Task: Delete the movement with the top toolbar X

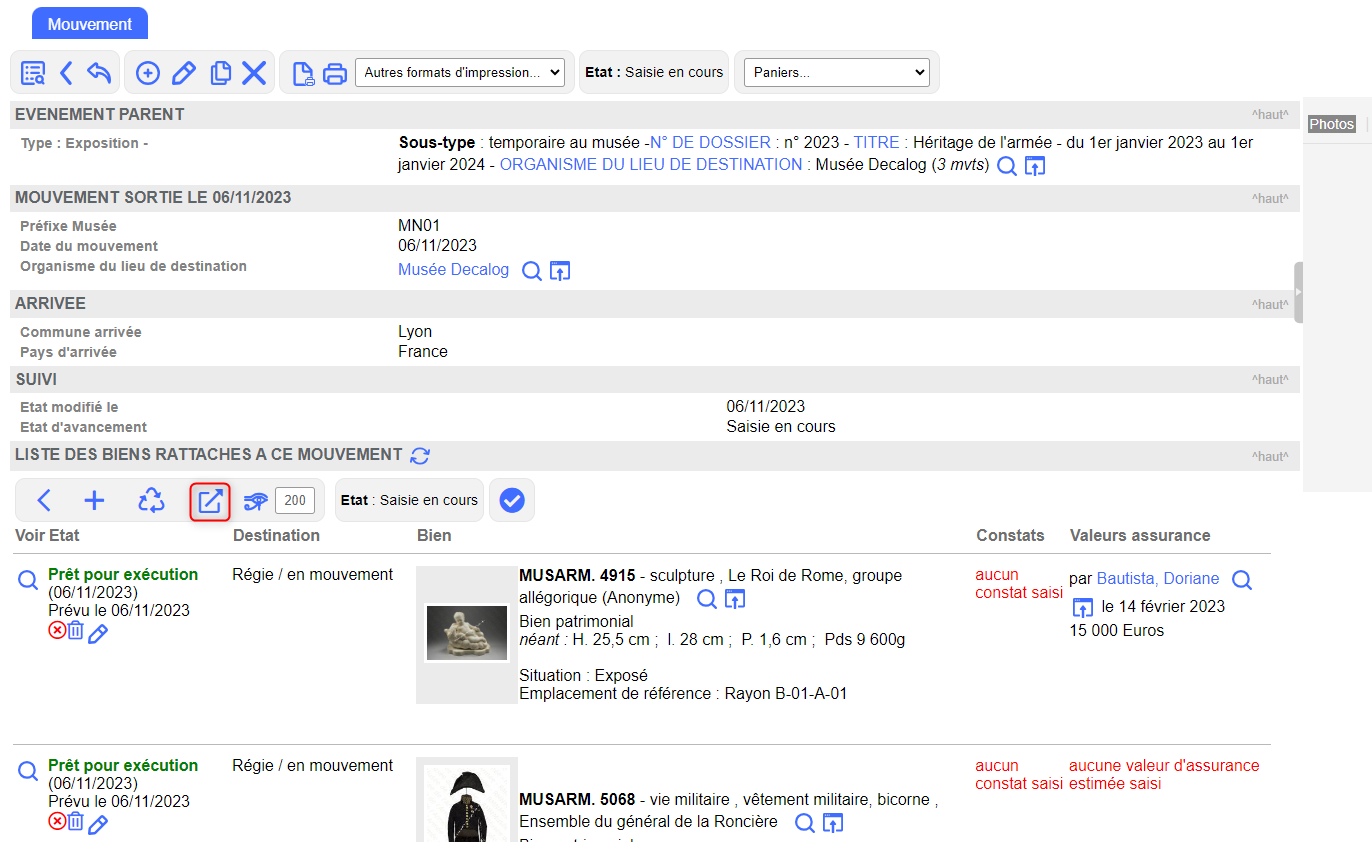Action: pos(254,73)
